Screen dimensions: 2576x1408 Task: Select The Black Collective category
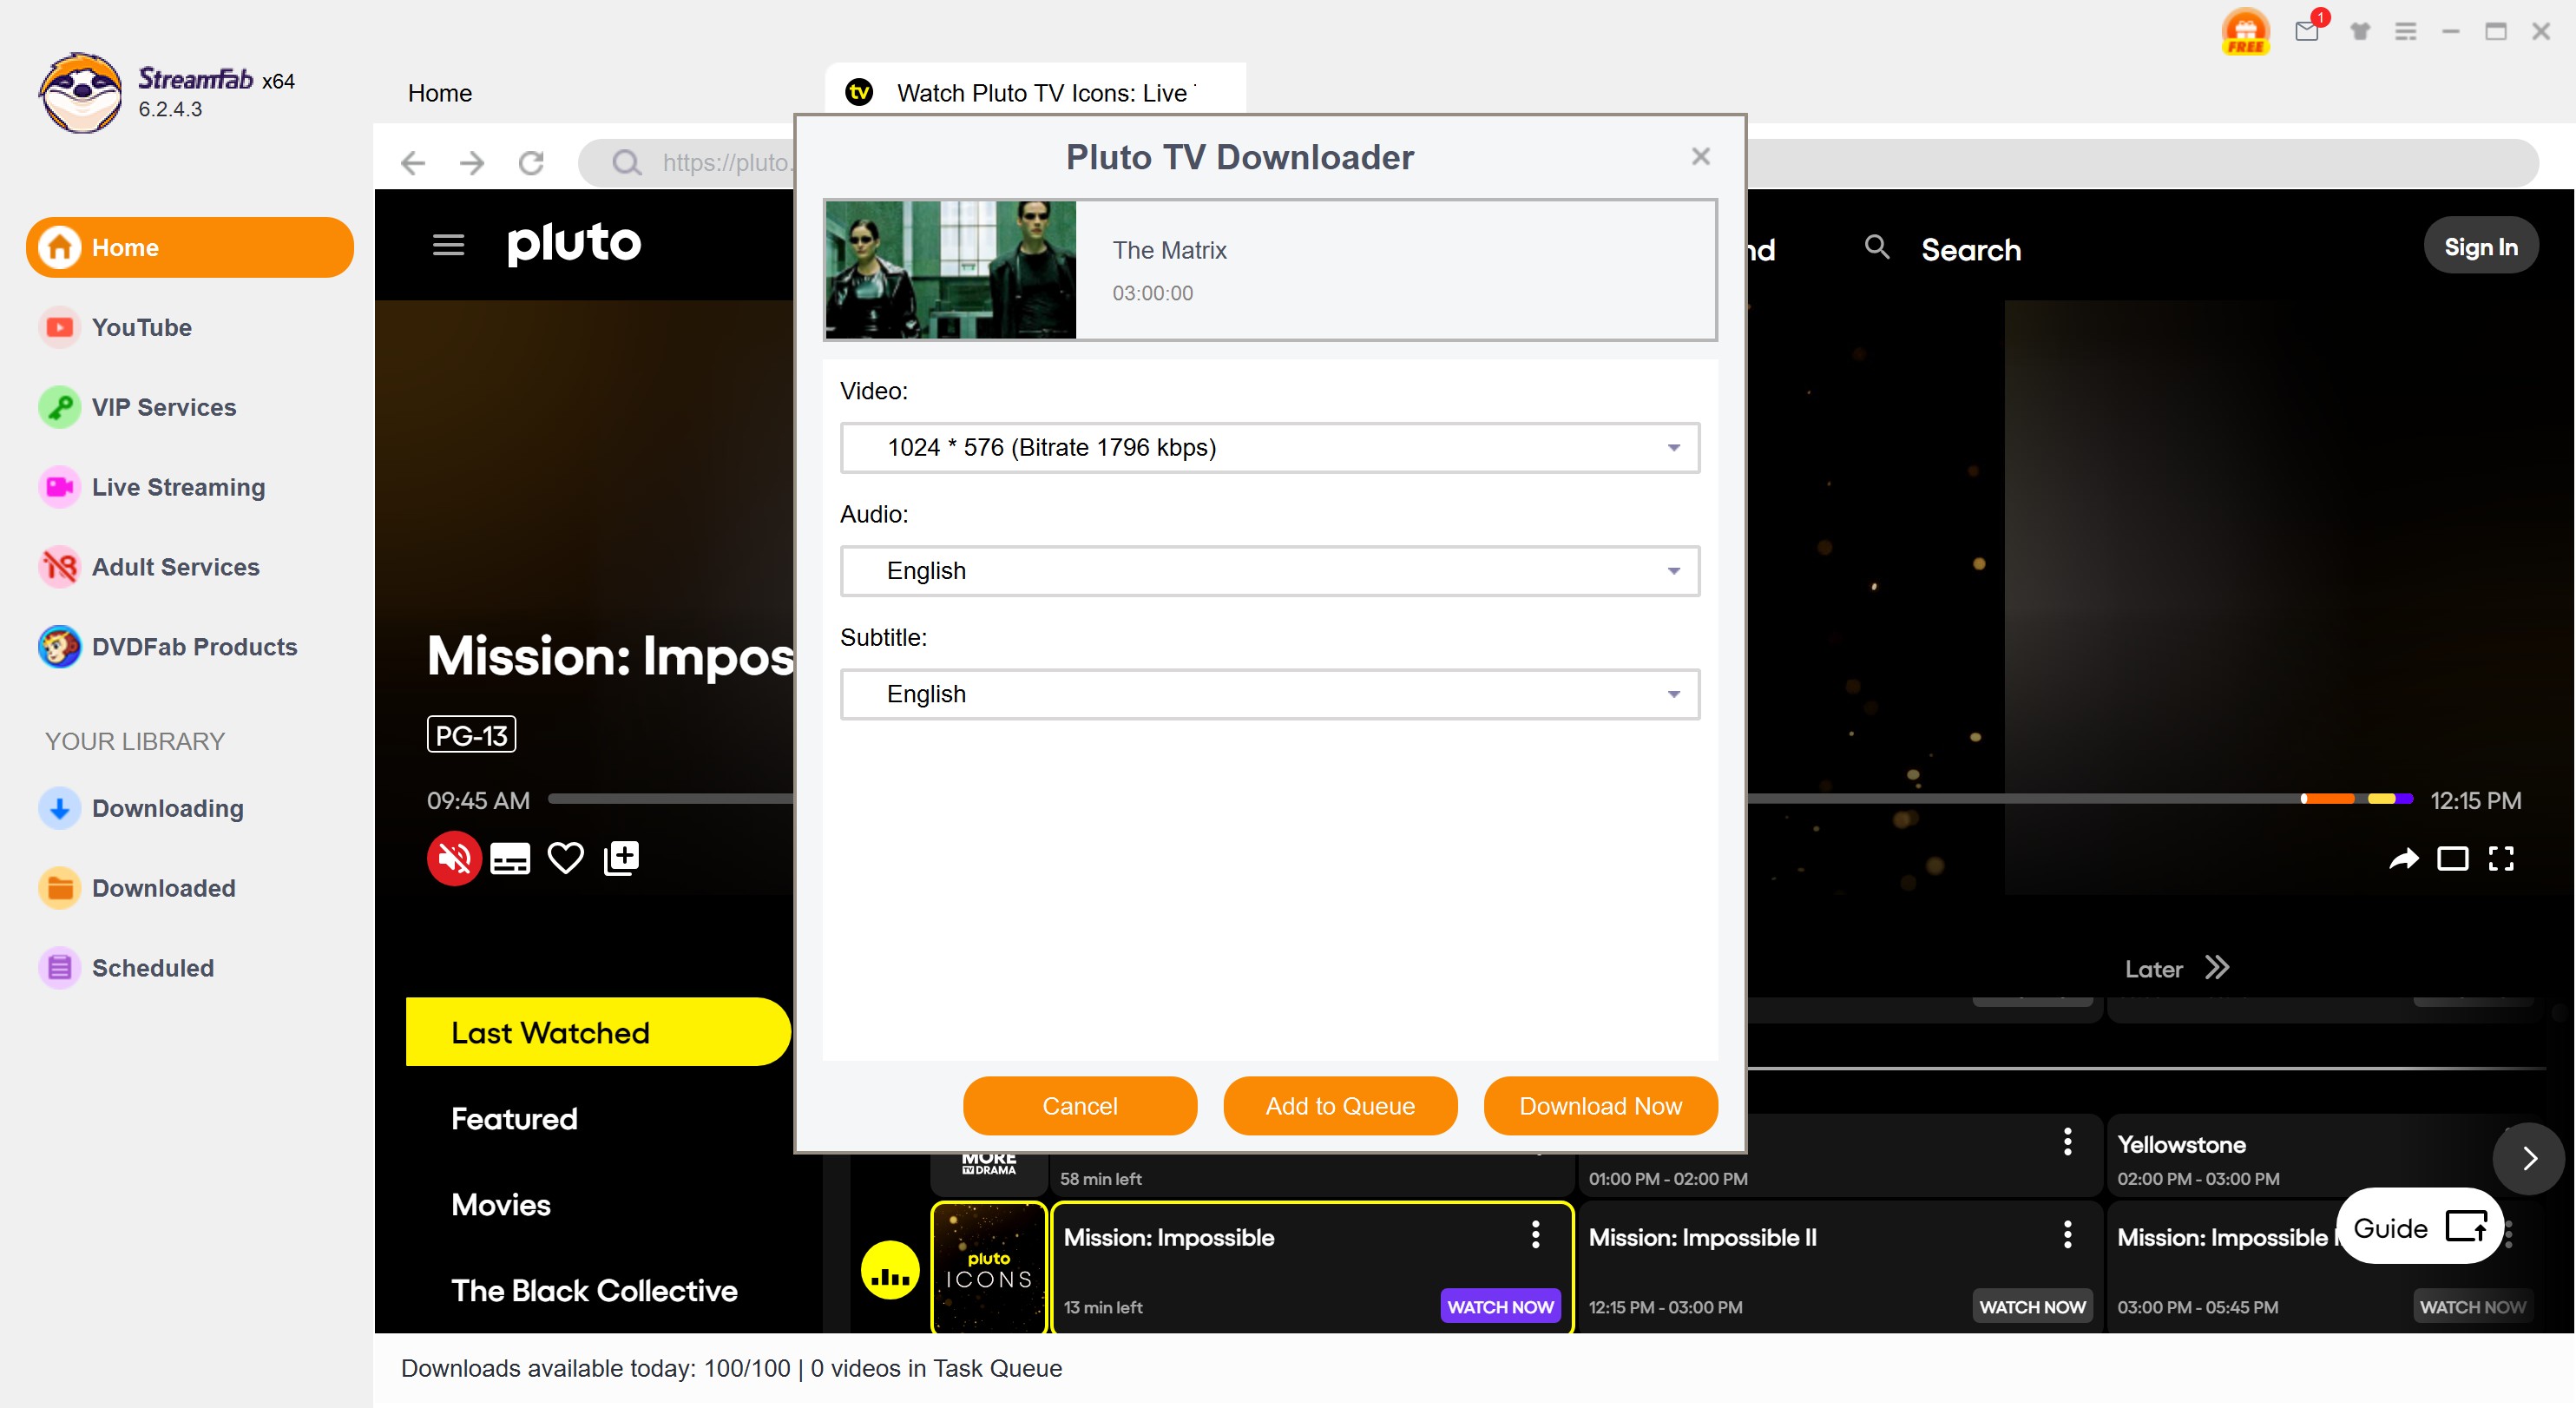click(594, 1290)
